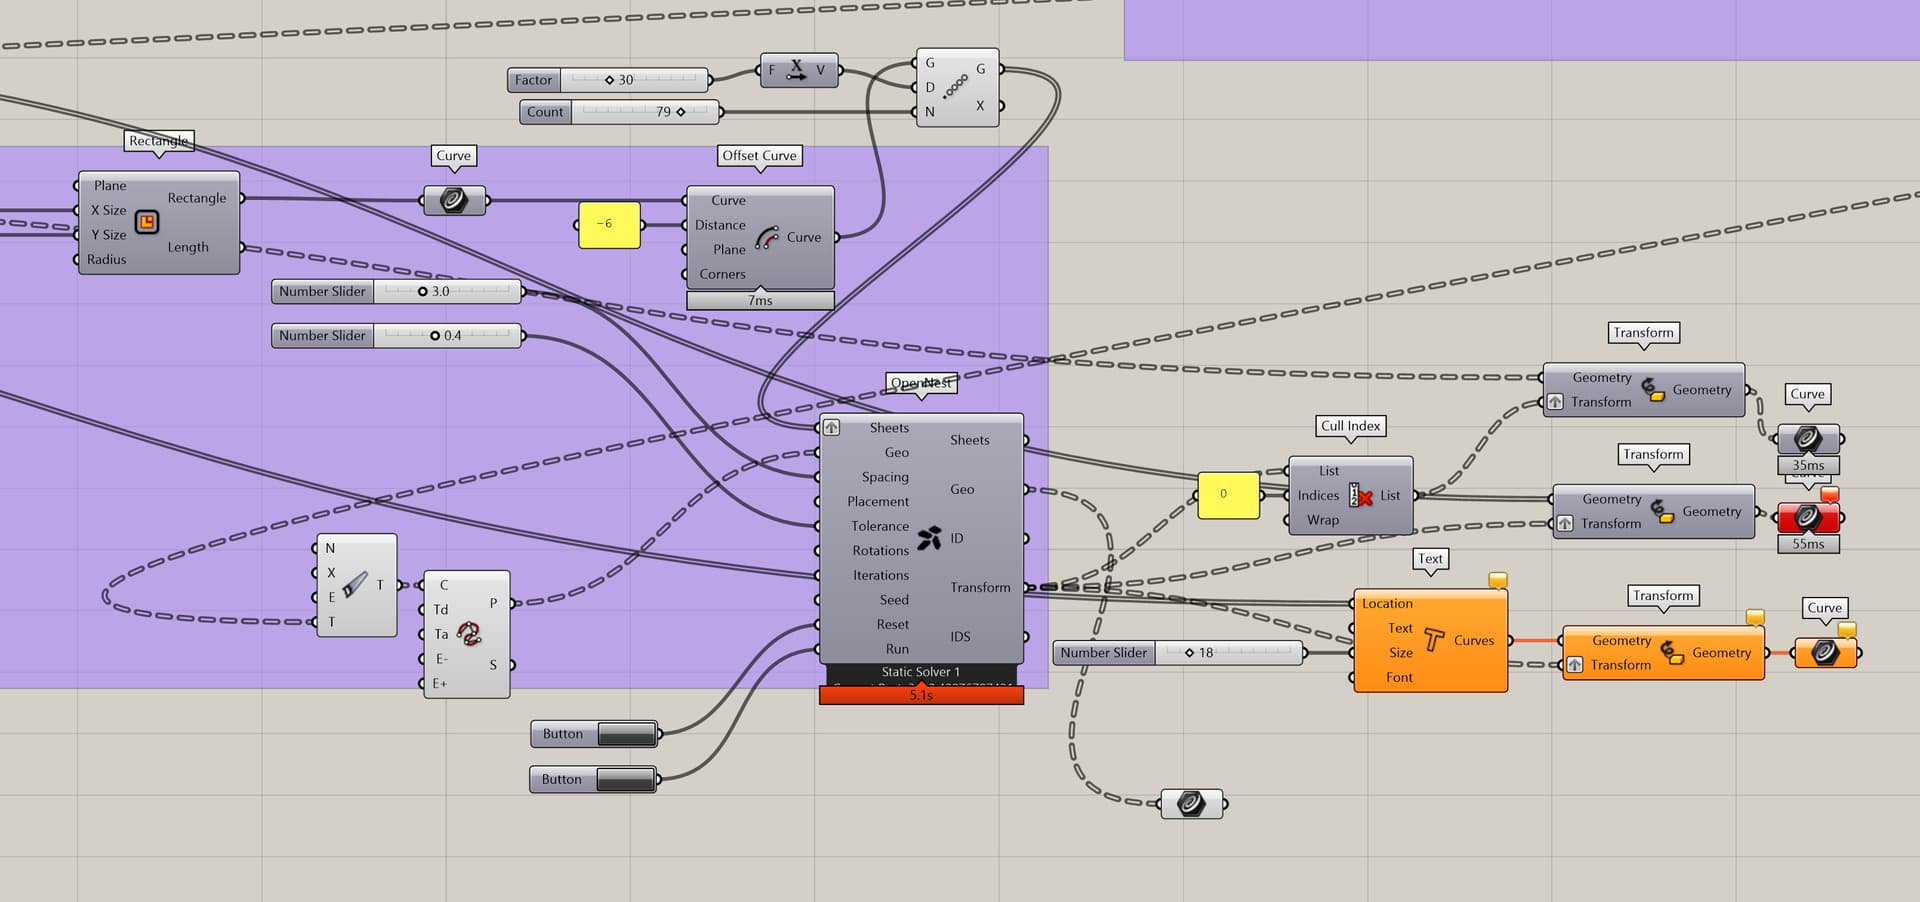The width and height of the screenshot is (1920, 902).
Task: Click the lower Button wired to OpenNest Run
Action: point(593,779)
